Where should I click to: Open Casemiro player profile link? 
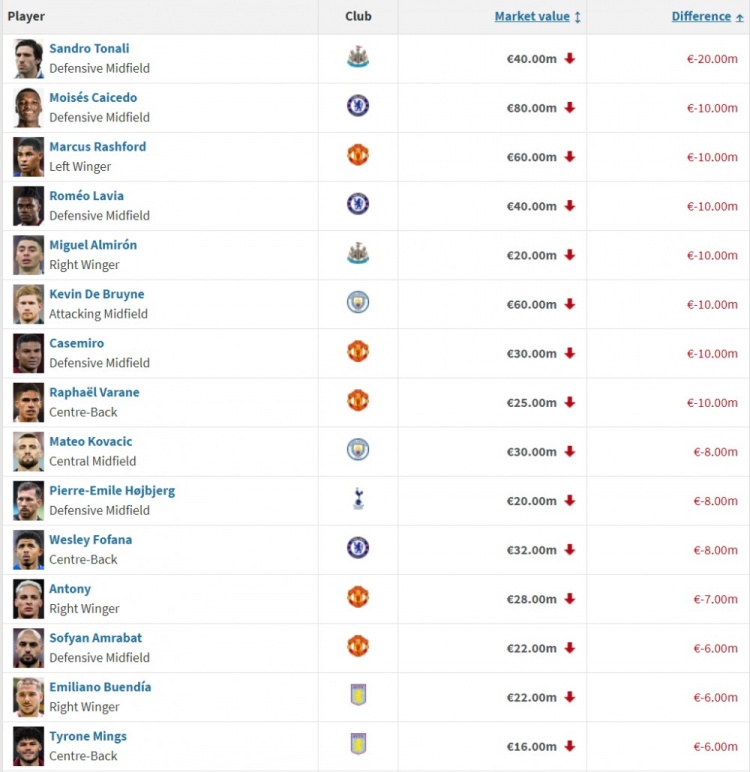click(x=76, y=343)
